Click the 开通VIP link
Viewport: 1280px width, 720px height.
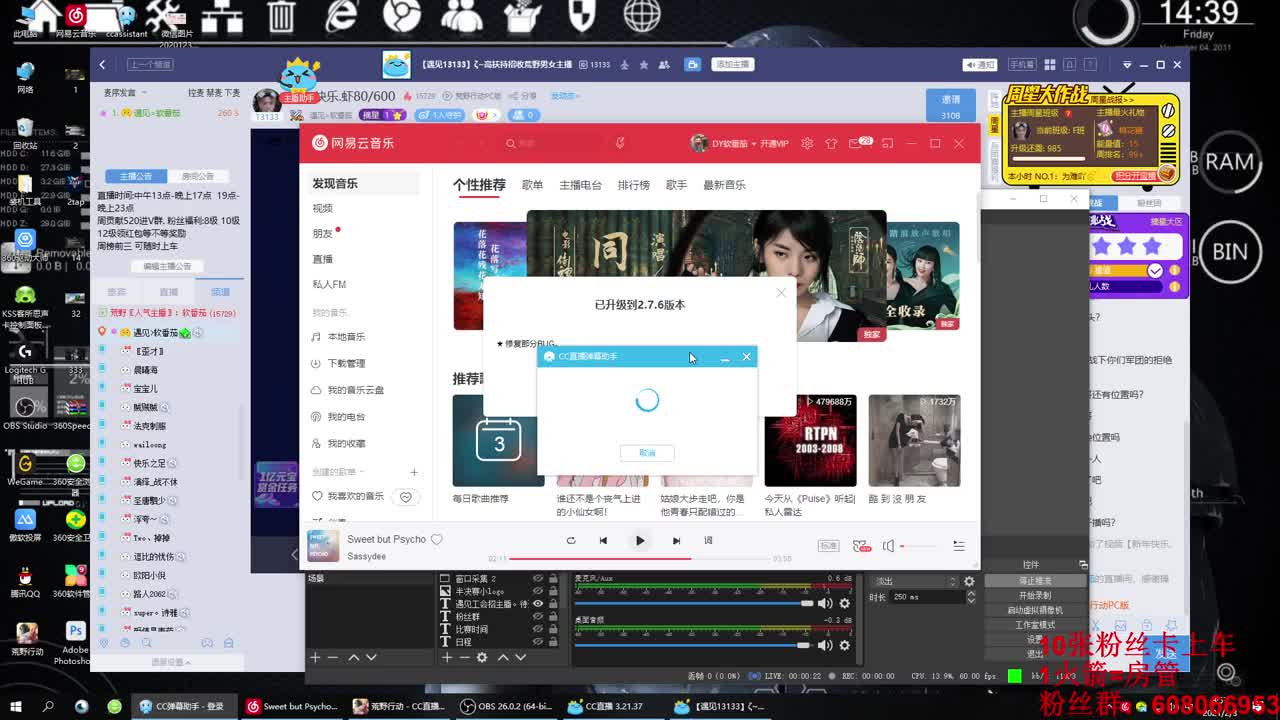[774, 144]
